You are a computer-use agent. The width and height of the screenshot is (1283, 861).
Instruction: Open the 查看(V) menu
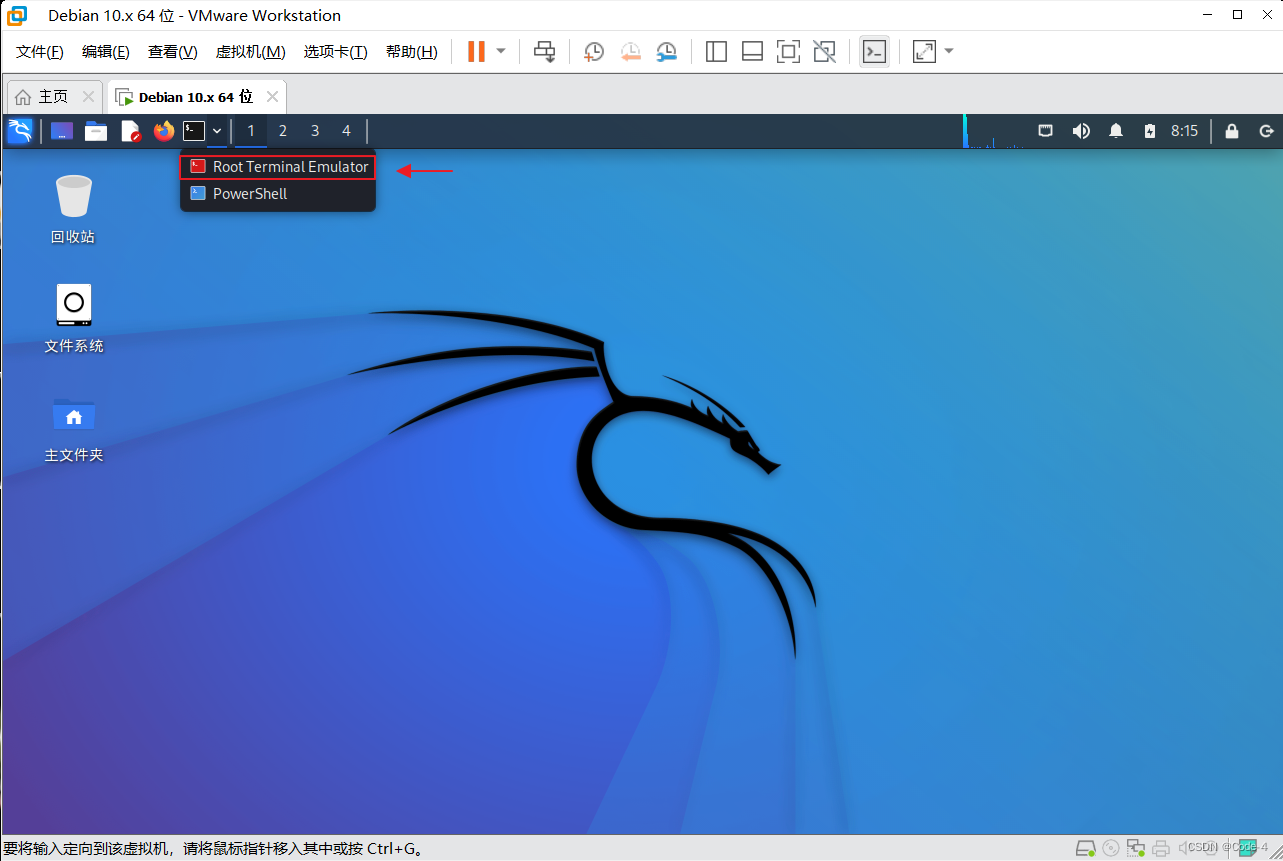click(x=173, y=52)
